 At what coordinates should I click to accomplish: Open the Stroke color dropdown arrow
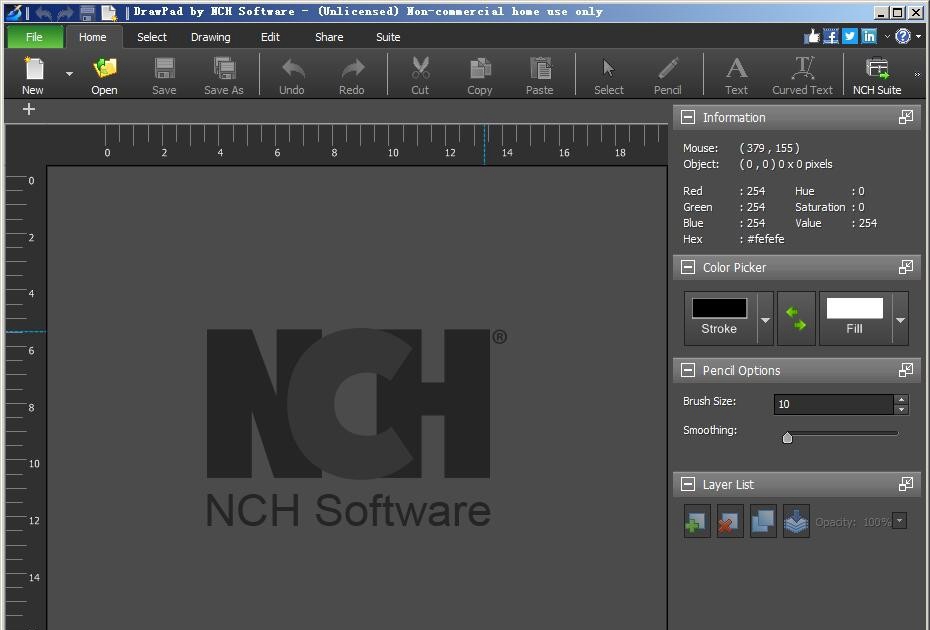765,319
